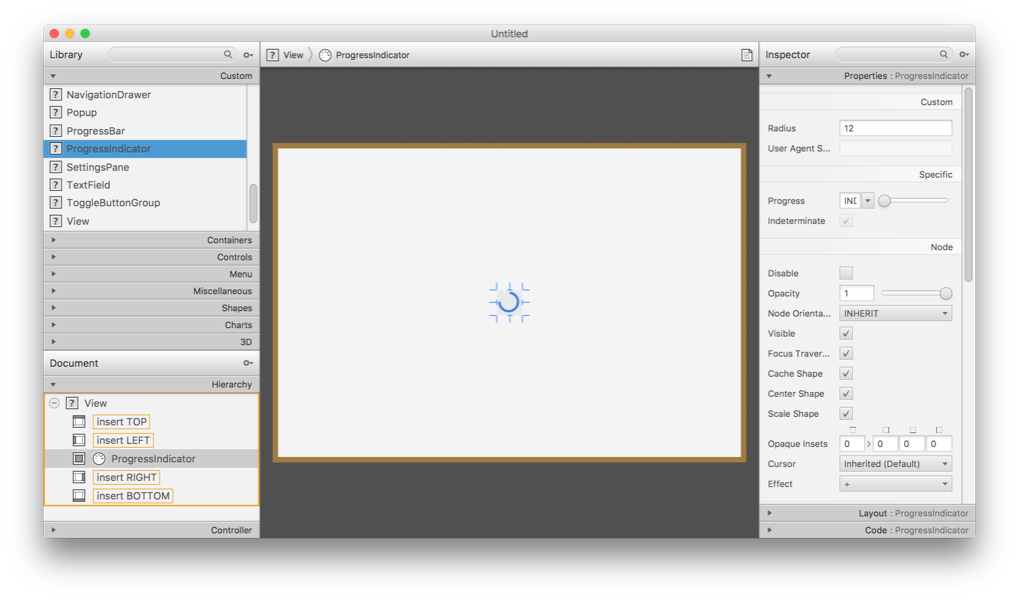Click the Inspector search magnifier icon

(943, 55)
